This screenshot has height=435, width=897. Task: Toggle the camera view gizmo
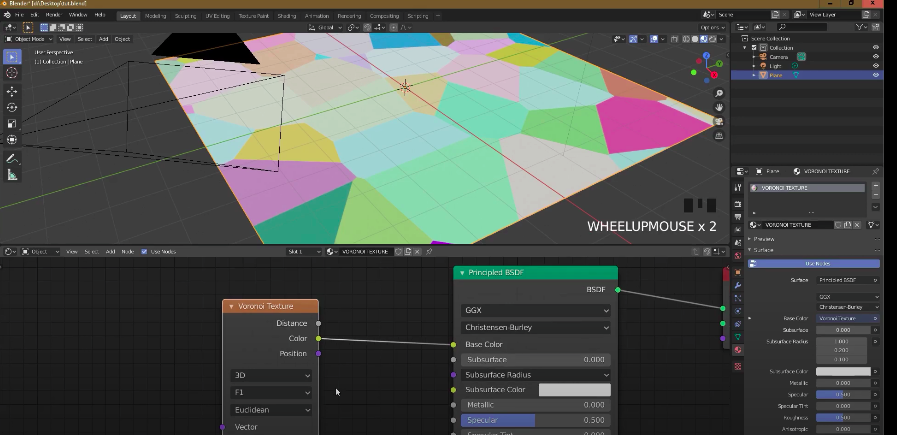coord(719,122)
